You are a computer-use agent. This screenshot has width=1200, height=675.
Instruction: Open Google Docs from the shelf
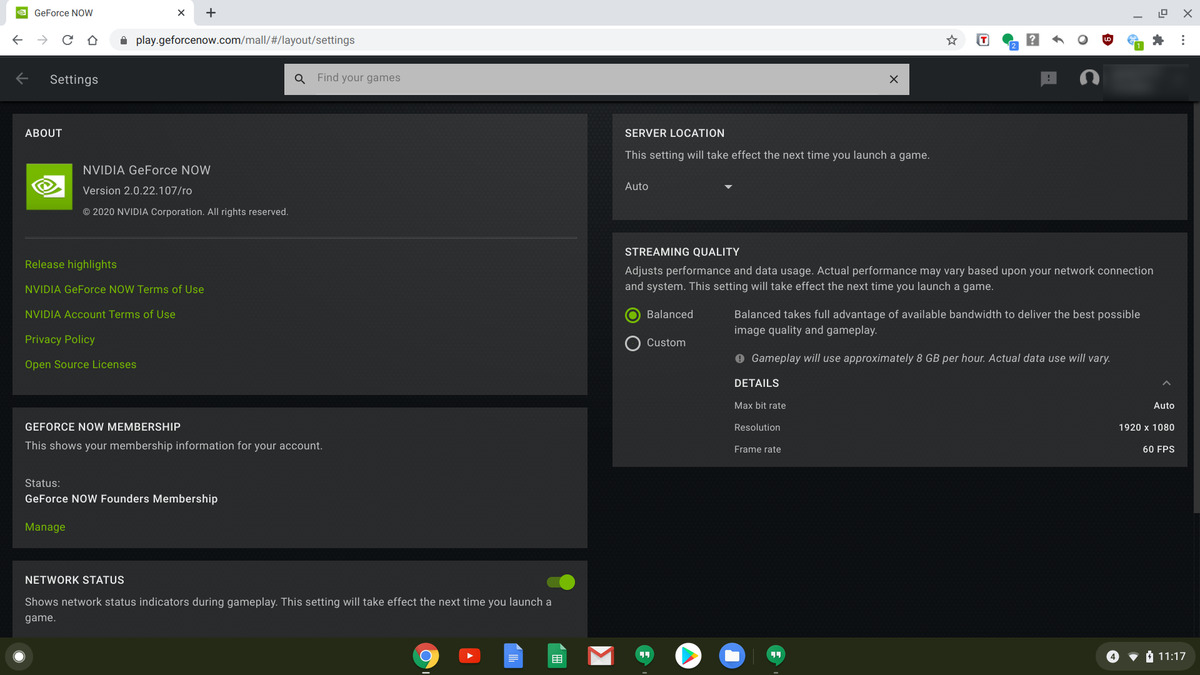click(x=513, y=656)
